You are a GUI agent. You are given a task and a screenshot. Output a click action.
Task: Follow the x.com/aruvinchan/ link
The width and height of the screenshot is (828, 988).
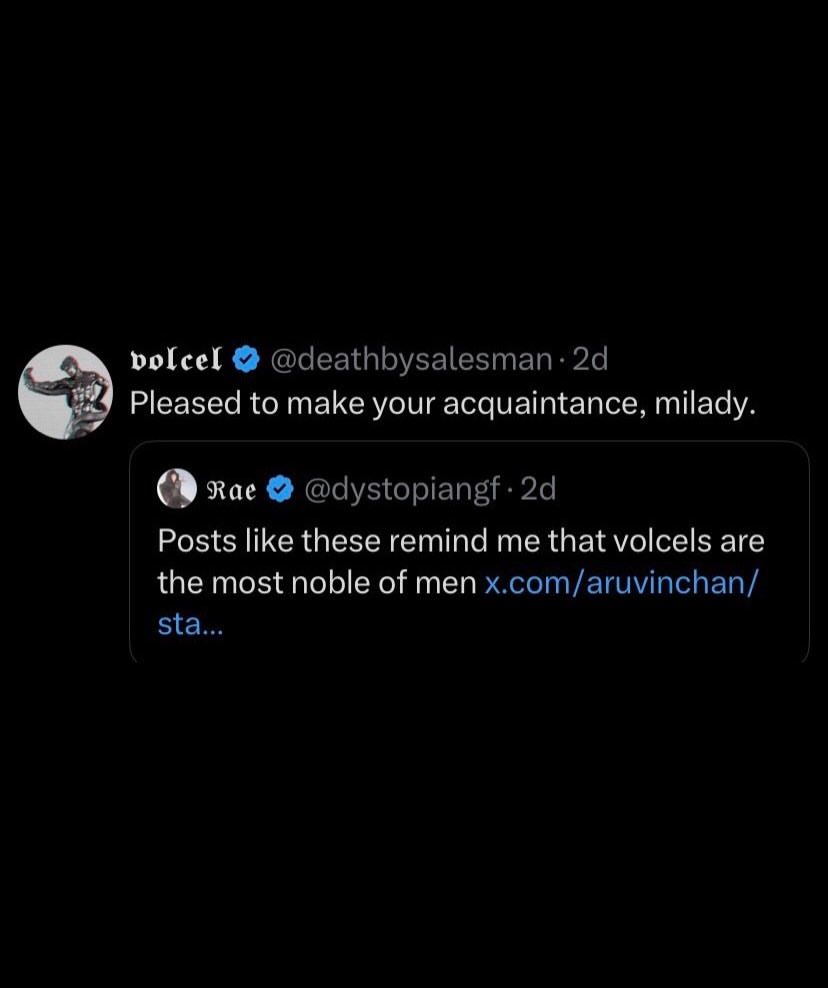pos(621,582)
